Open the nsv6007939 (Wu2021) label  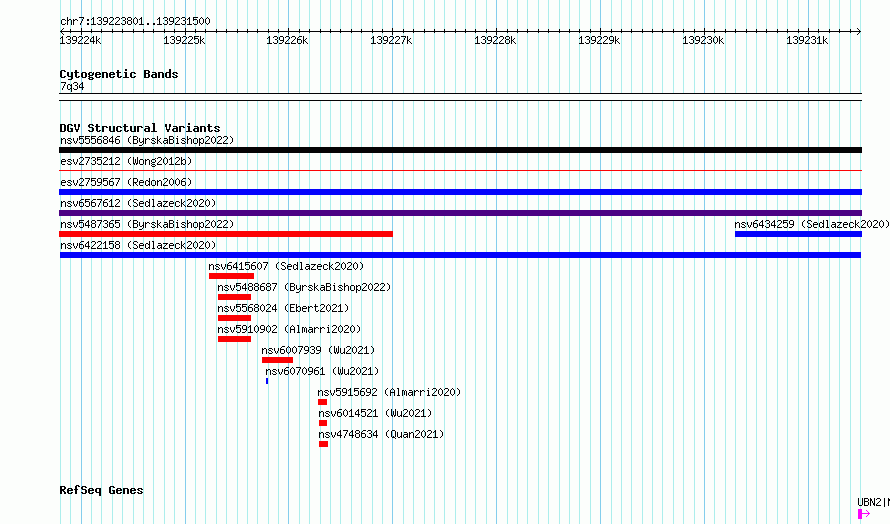pos(318,350)
